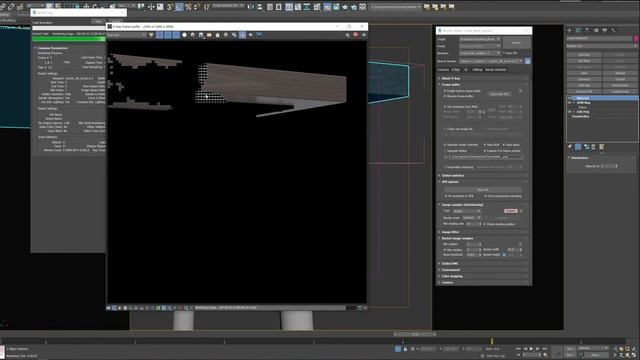Lock view icon beside View to Render
This screenshot has height=360, width=640.
[x=527, y=61]
